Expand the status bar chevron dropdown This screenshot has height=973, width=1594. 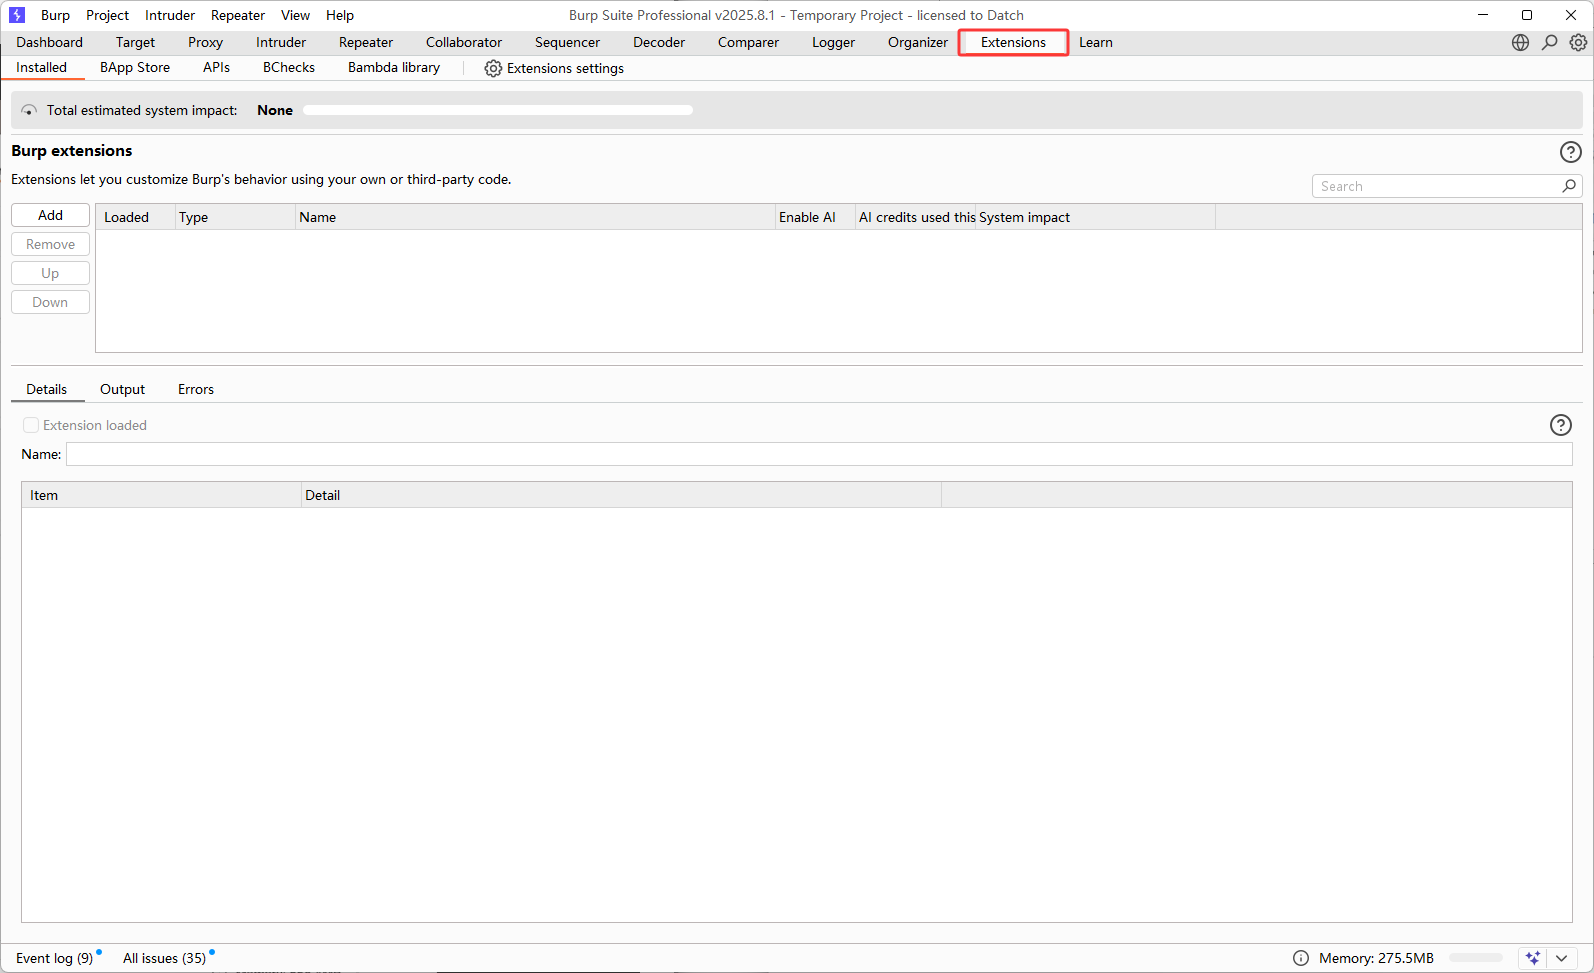(x=1561, y=958)
